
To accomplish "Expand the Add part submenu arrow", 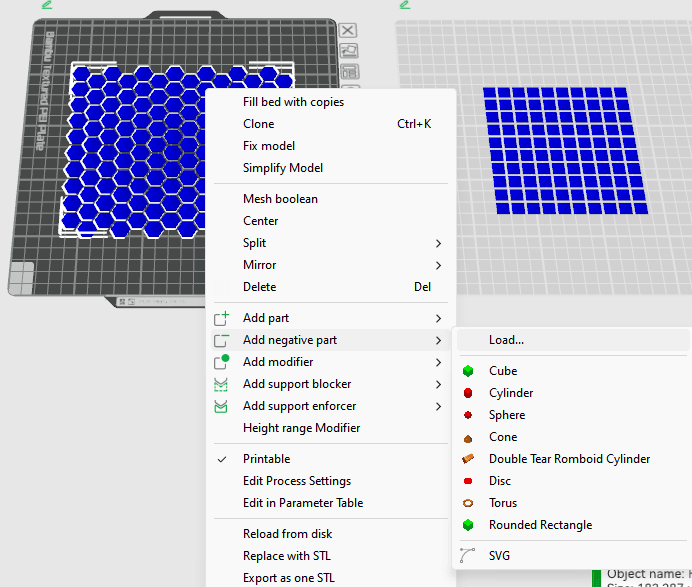I will (x=438, y=318).
